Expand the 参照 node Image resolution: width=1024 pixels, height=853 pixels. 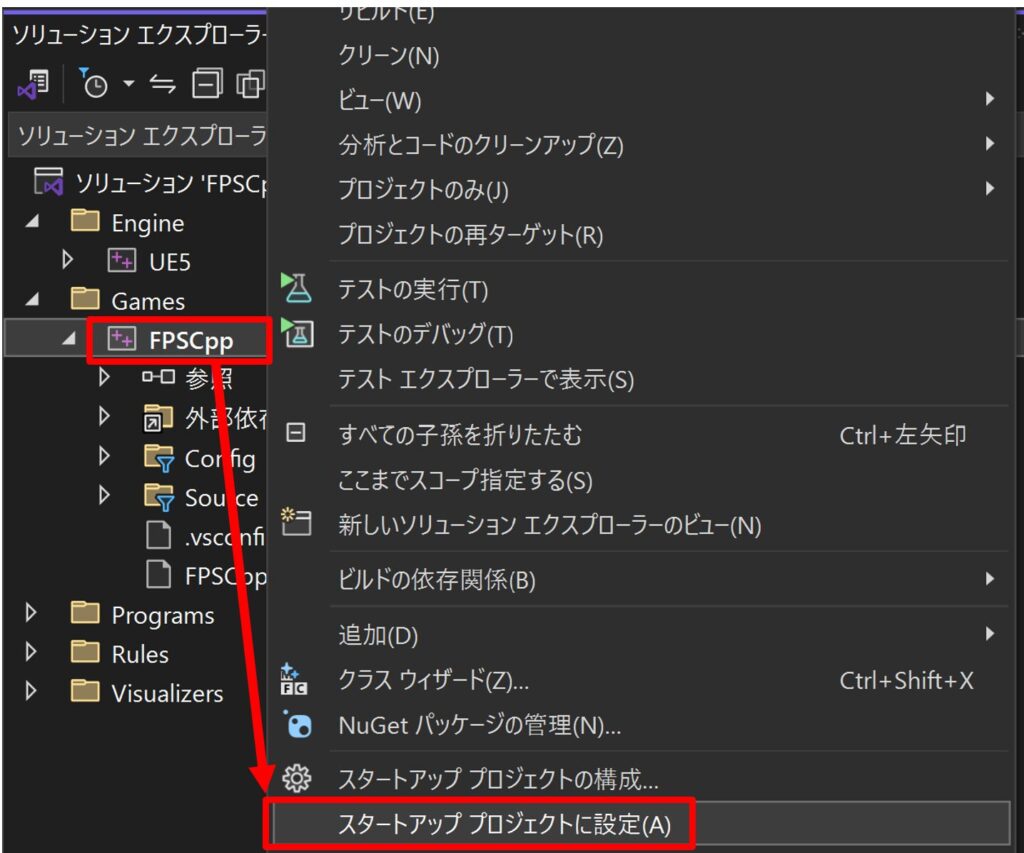point(103,377)
